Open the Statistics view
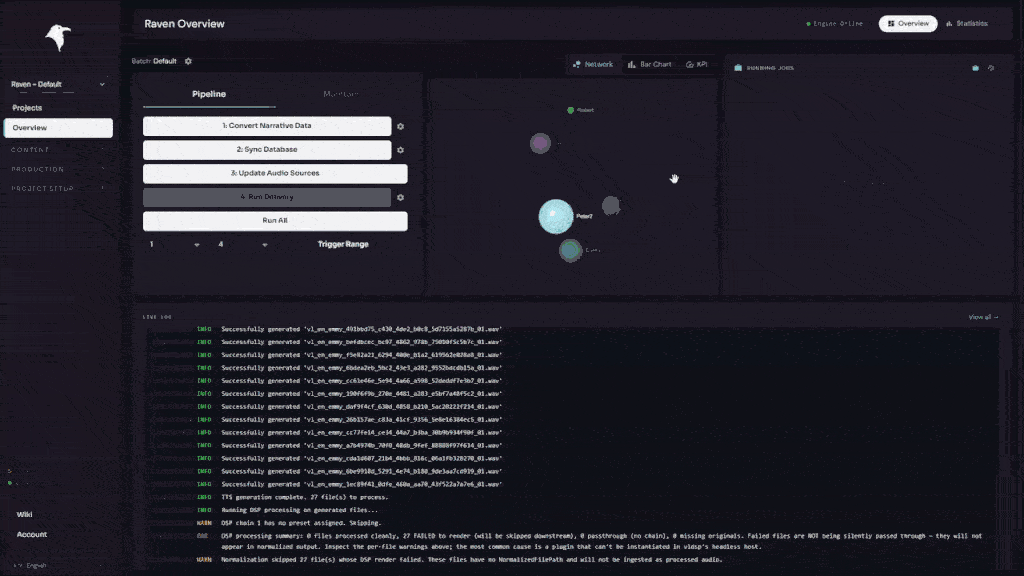This screenshot has width=1024, height=576. click(967, 24)
